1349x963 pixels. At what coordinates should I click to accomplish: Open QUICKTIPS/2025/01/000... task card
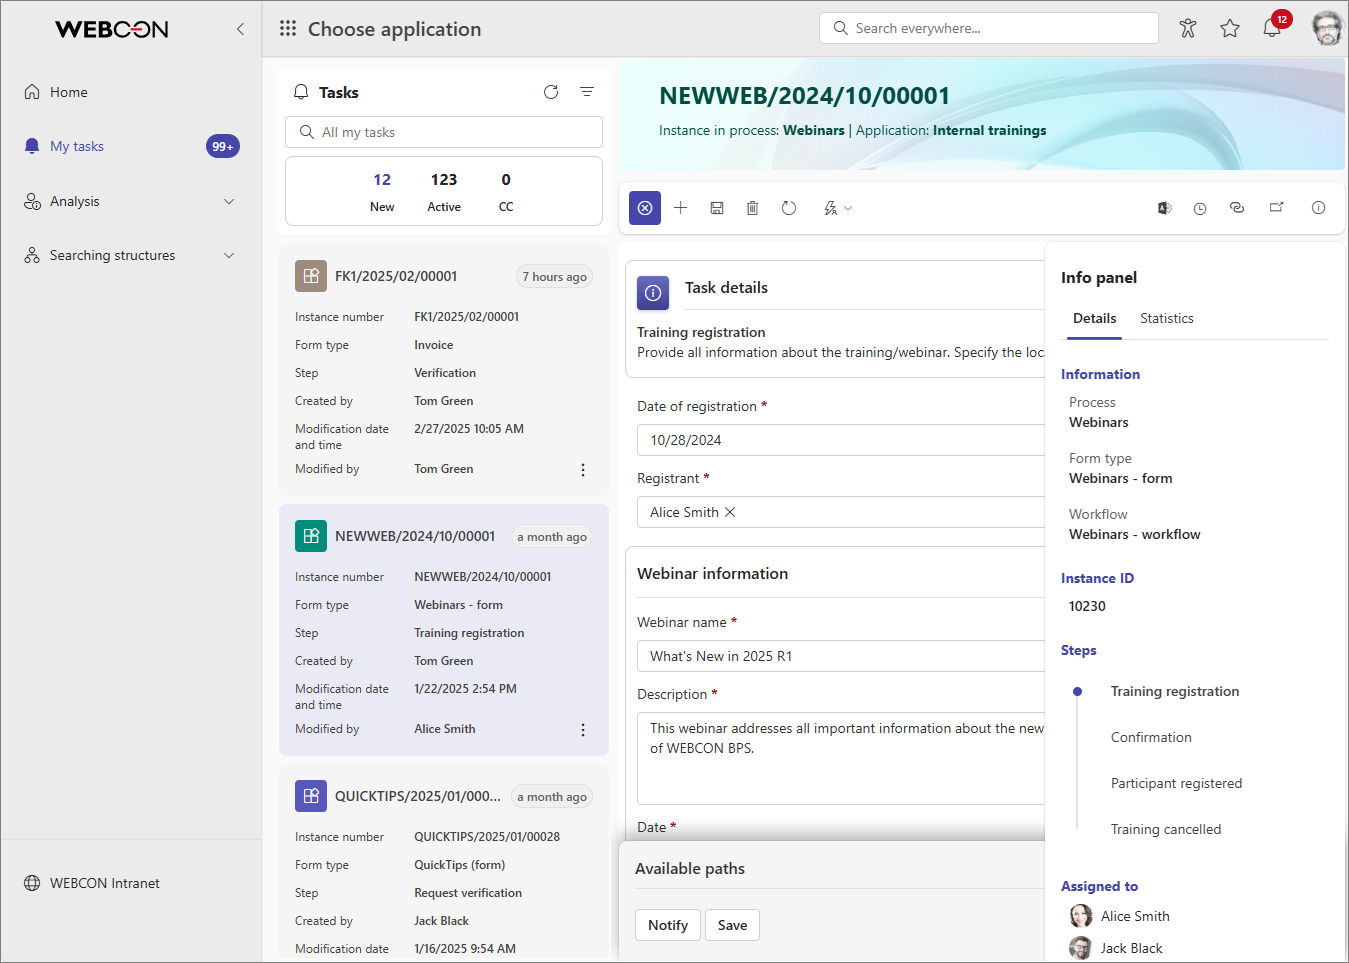click(444, 864)
